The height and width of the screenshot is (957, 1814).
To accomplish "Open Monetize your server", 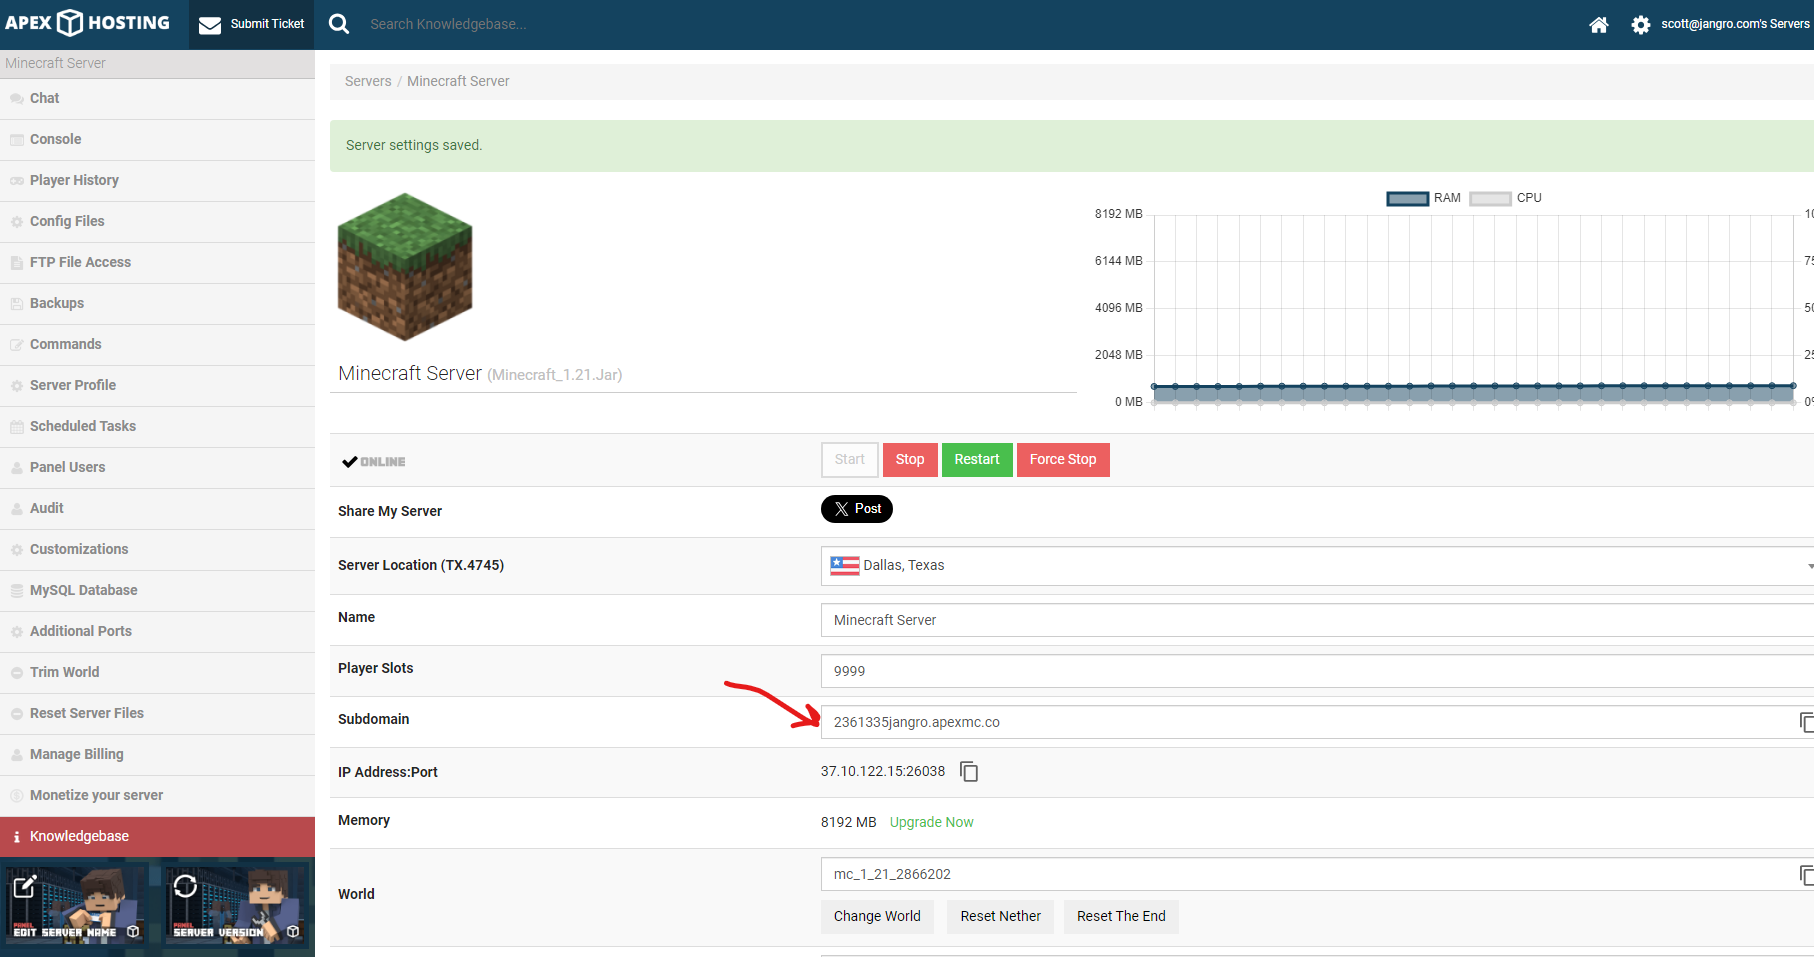I will [x=157, y=795].
